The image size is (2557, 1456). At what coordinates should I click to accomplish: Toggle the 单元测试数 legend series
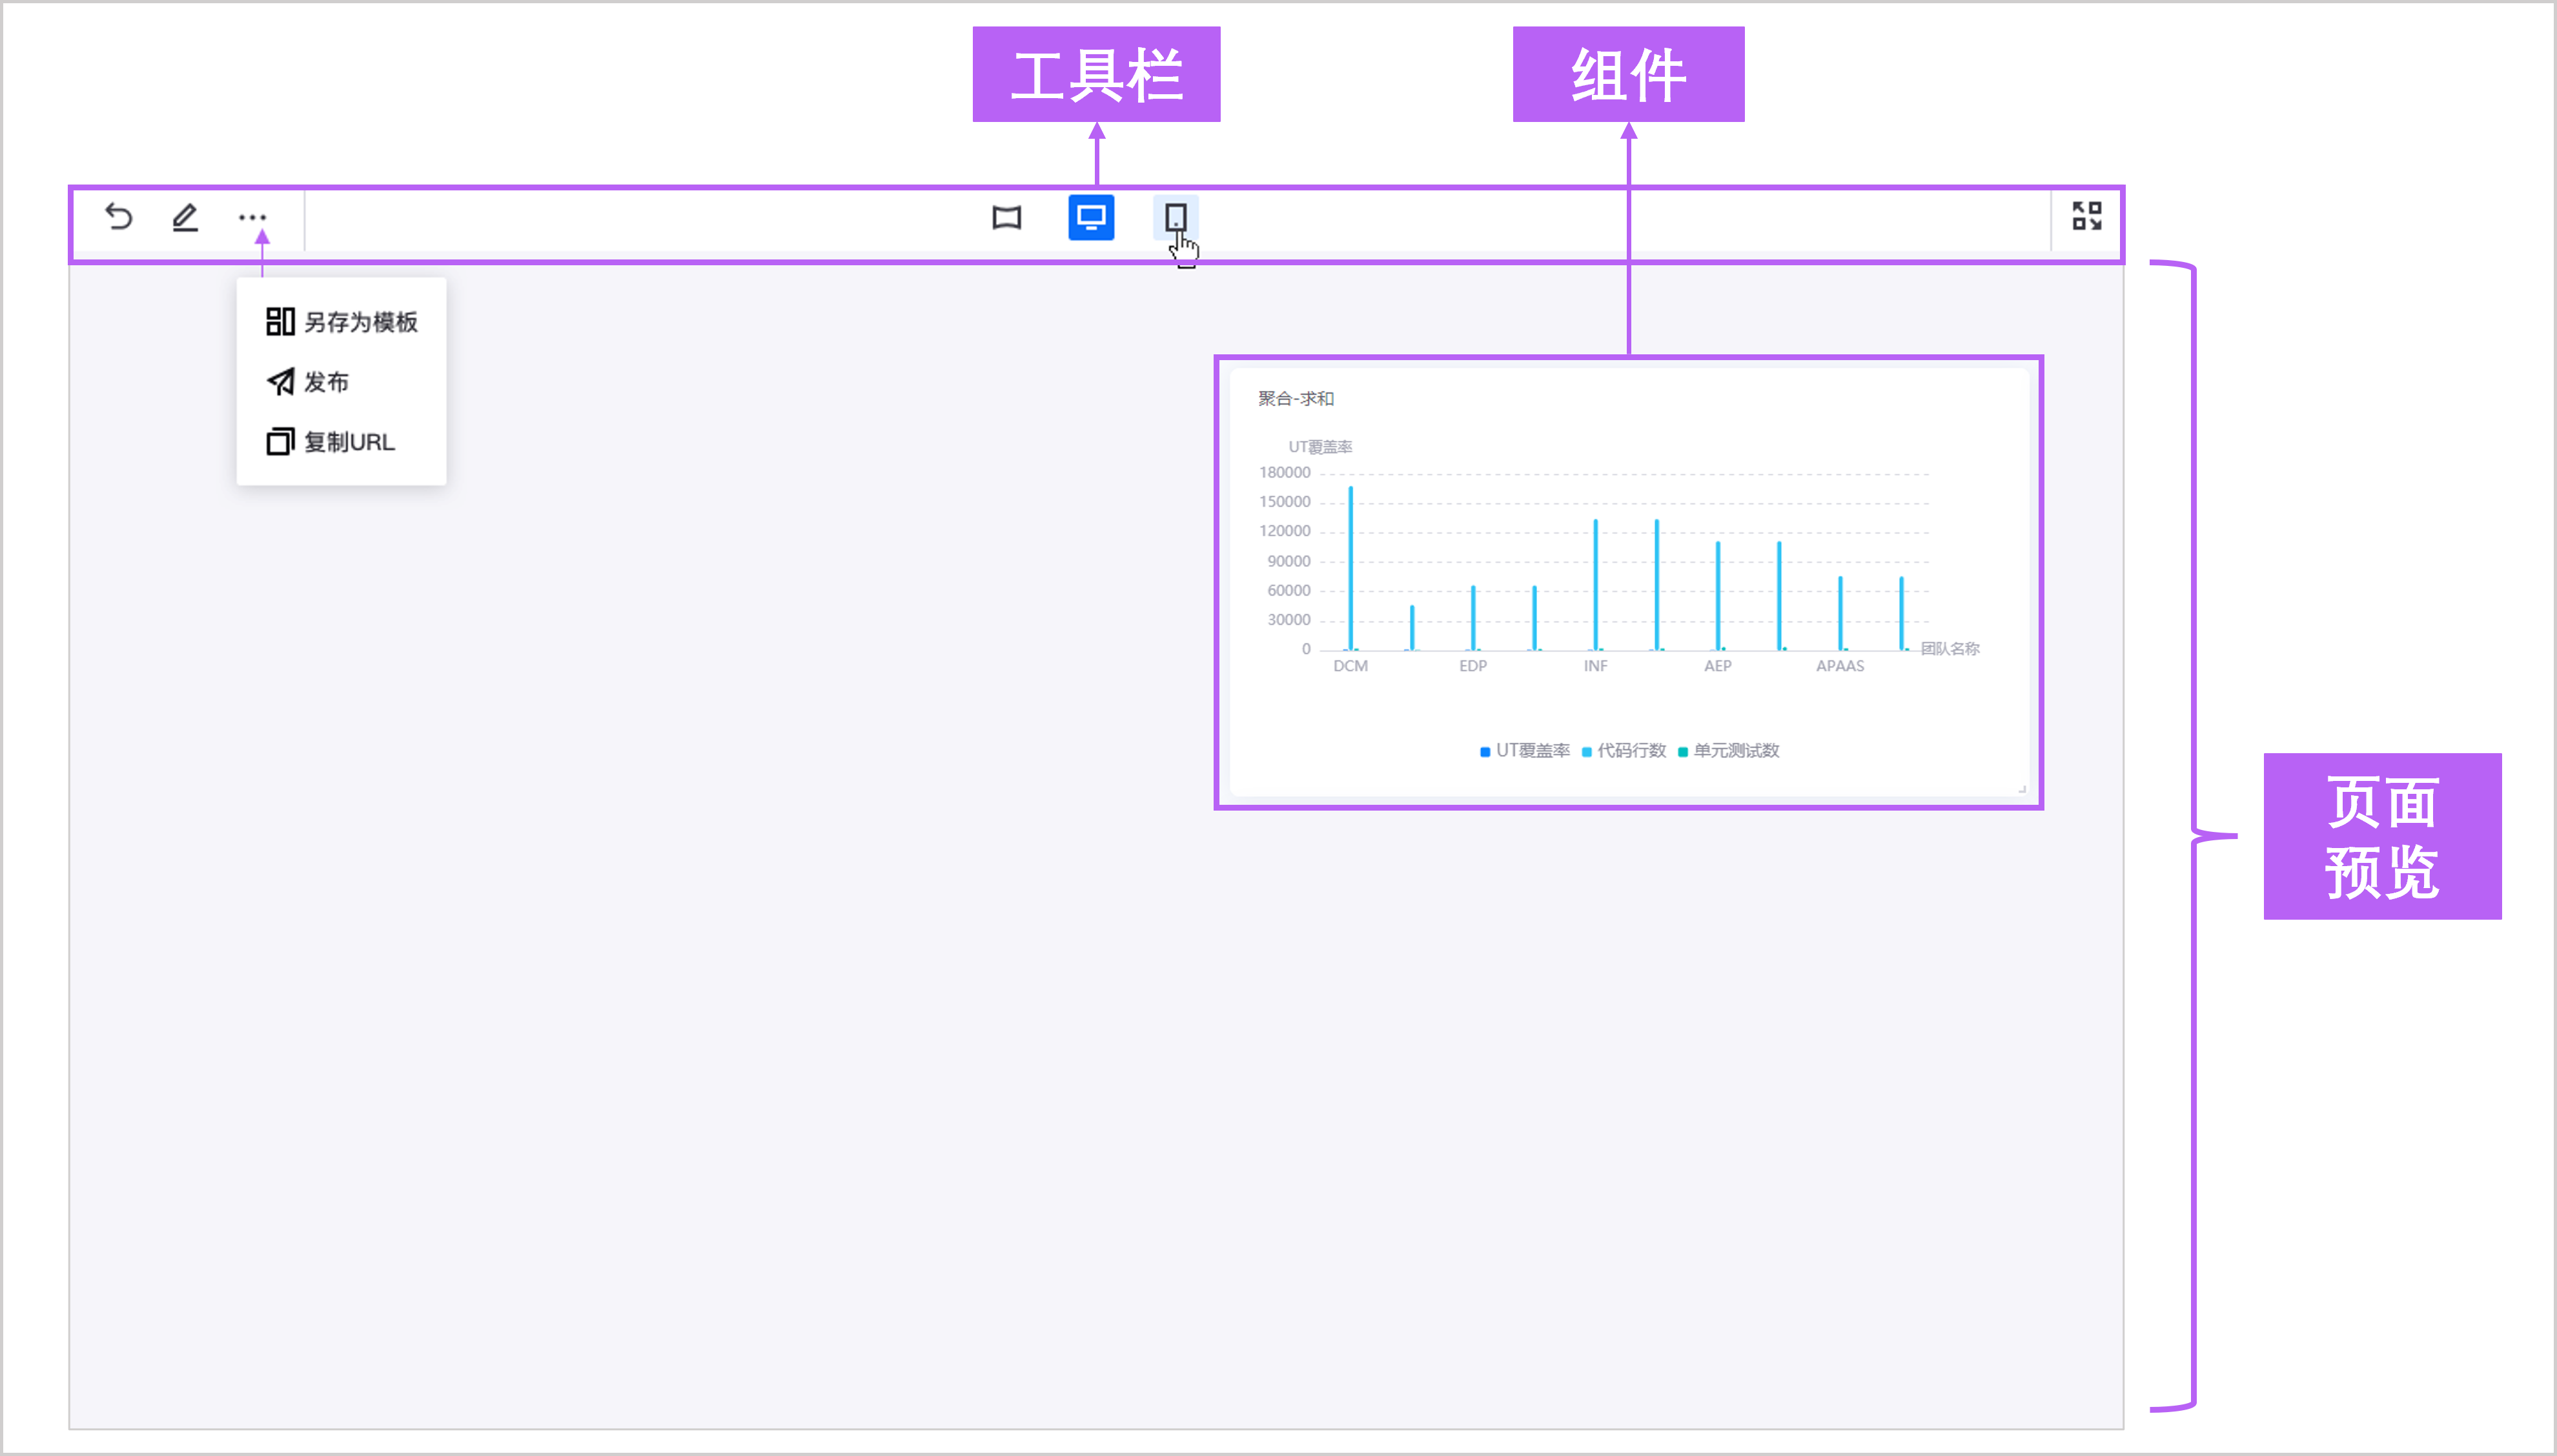click(x=1729, y=751)
